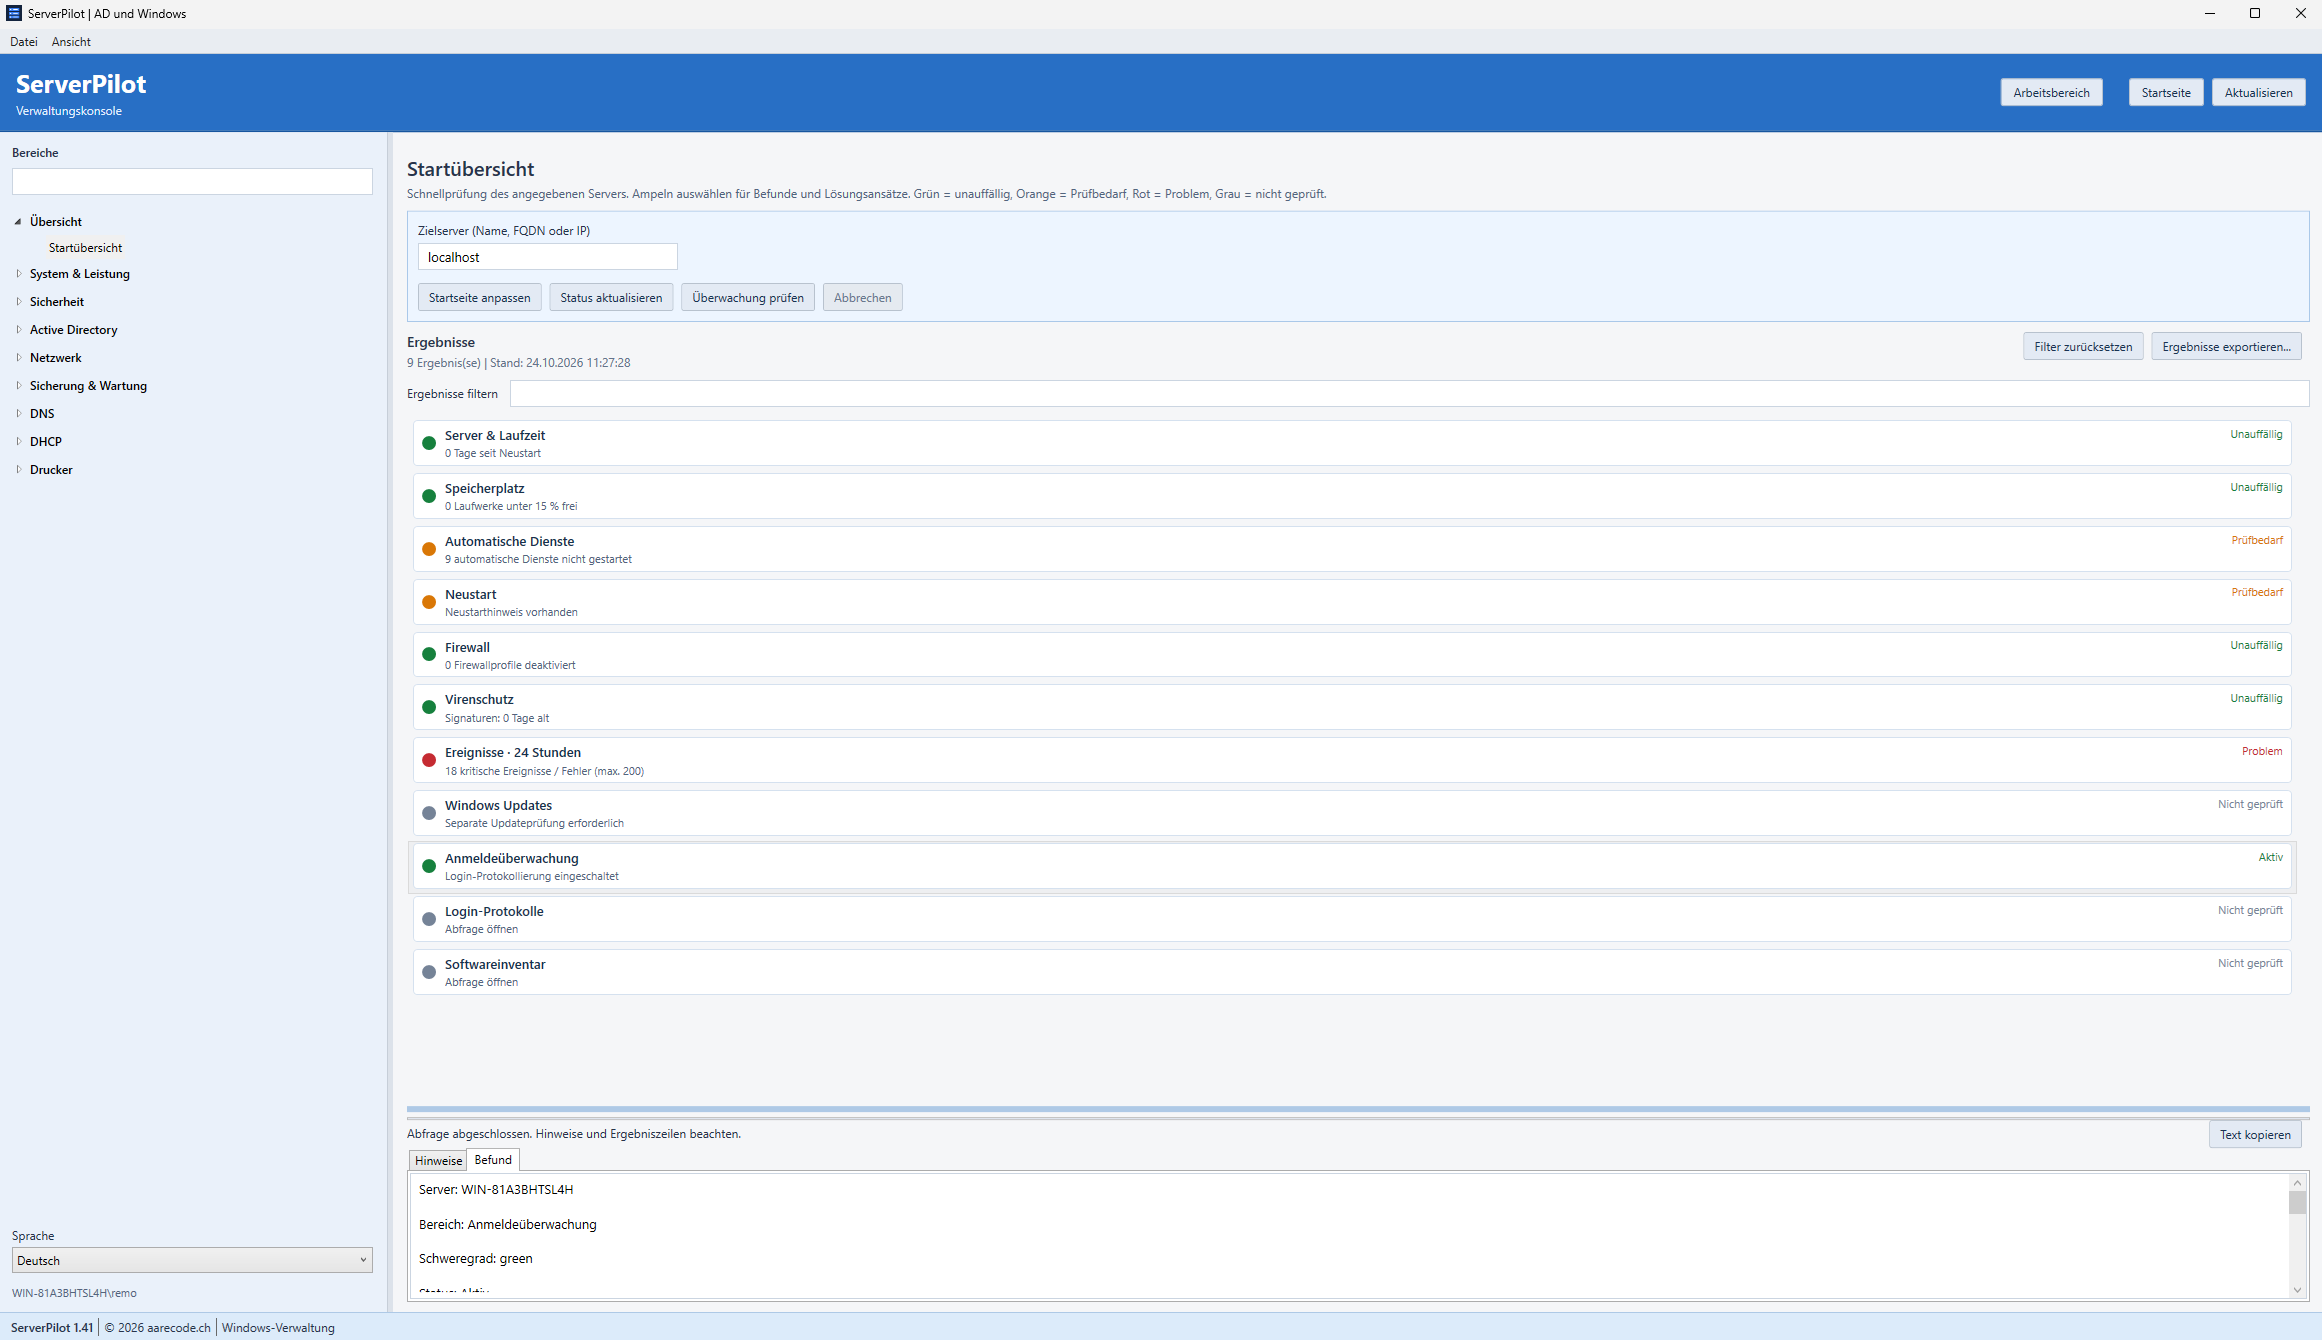Click the ServerPilot app icon in title bar
Viewport: 2322px width, 1340px height.
14,13
